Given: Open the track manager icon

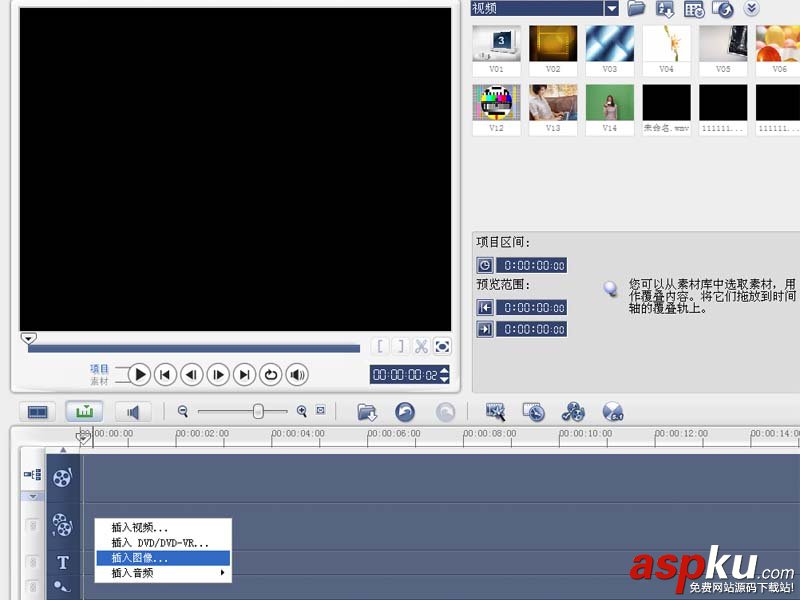Looking at the screenshot, I should coord(573,412).
